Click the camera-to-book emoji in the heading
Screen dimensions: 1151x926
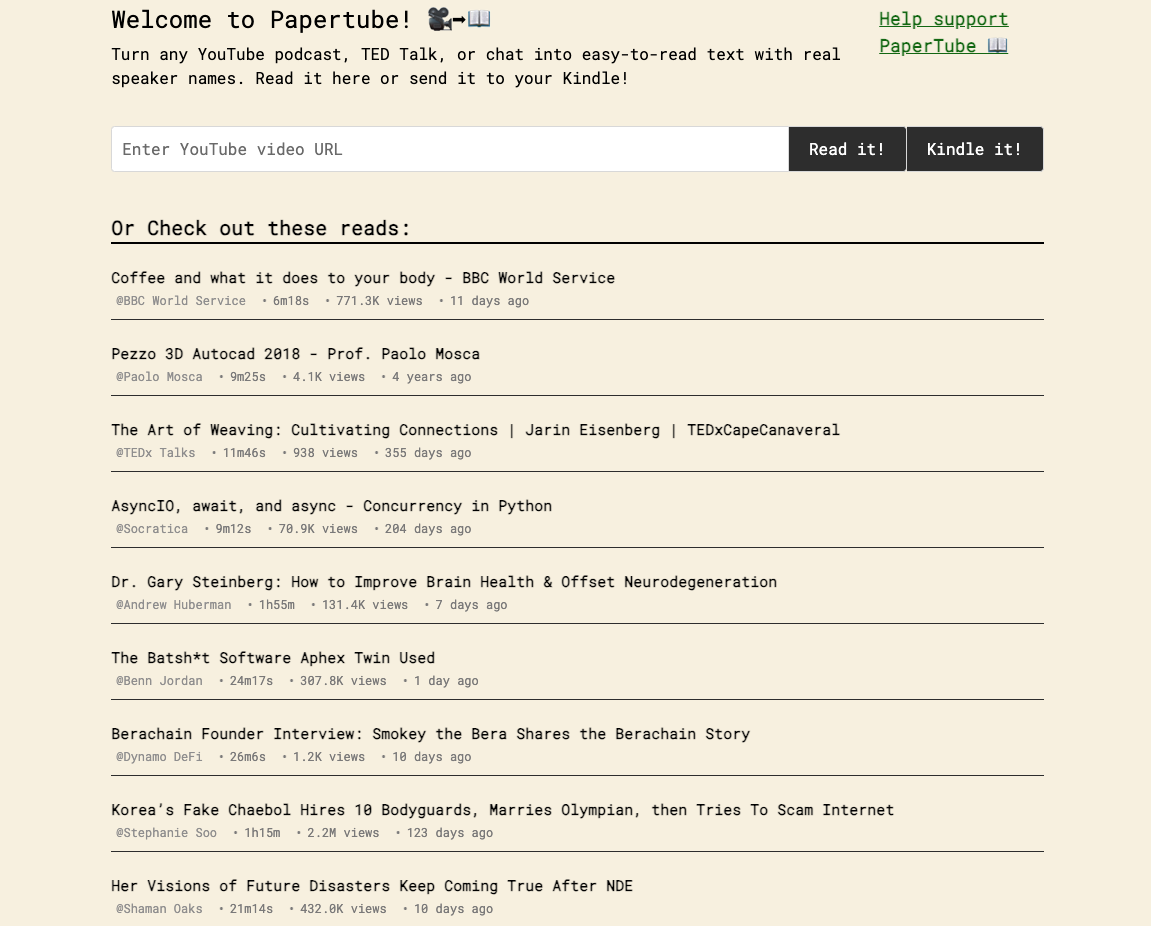[x=459, y=19]
